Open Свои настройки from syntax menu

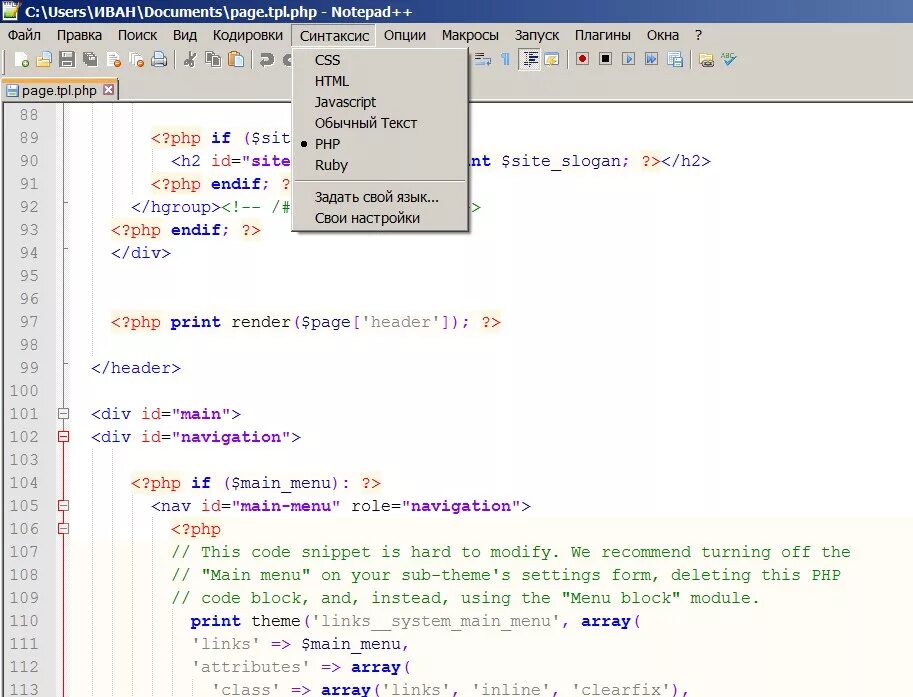coord(367,218)
